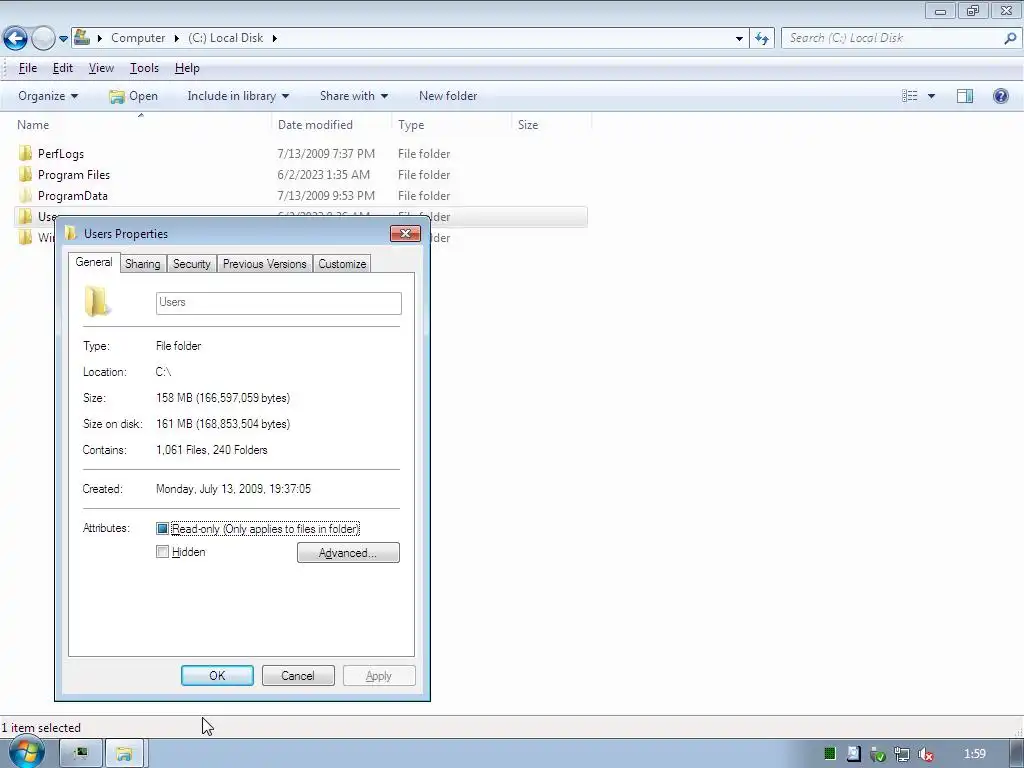This screenshot has width=1024, height=768.
Task: Expand the Share with dropdown
Action: [354, 96]
